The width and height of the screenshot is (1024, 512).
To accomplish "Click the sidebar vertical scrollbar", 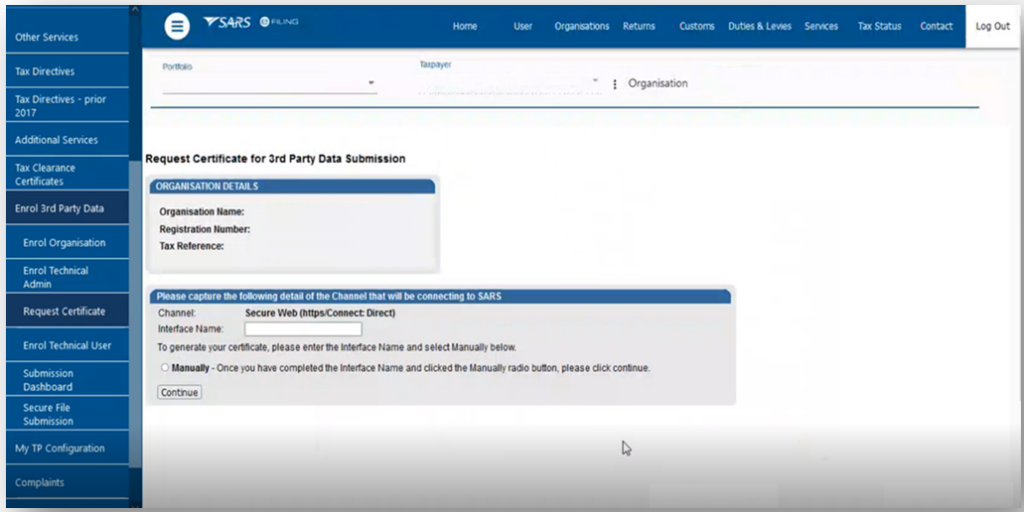I will click(x=135, y=313).
